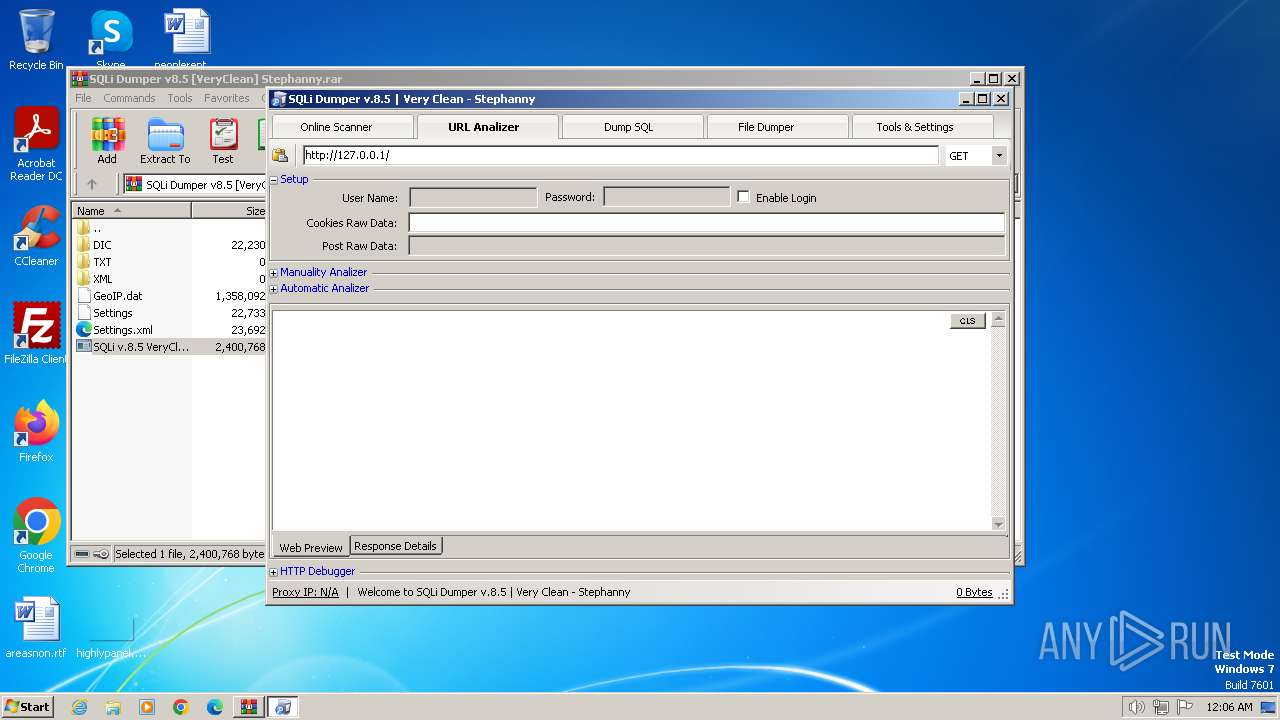Collapse the Setup section

click(274, 180)
